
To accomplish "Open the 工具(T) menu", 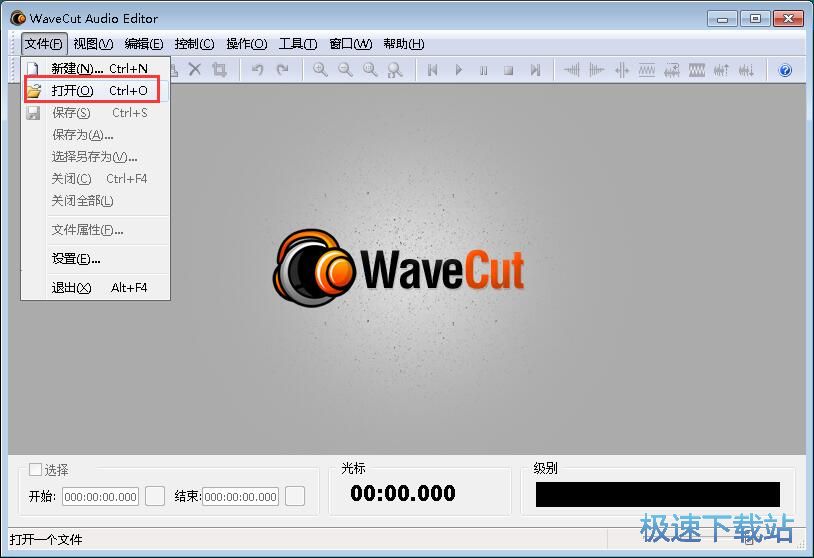I will pyautogui.click(x=298, y=44).
